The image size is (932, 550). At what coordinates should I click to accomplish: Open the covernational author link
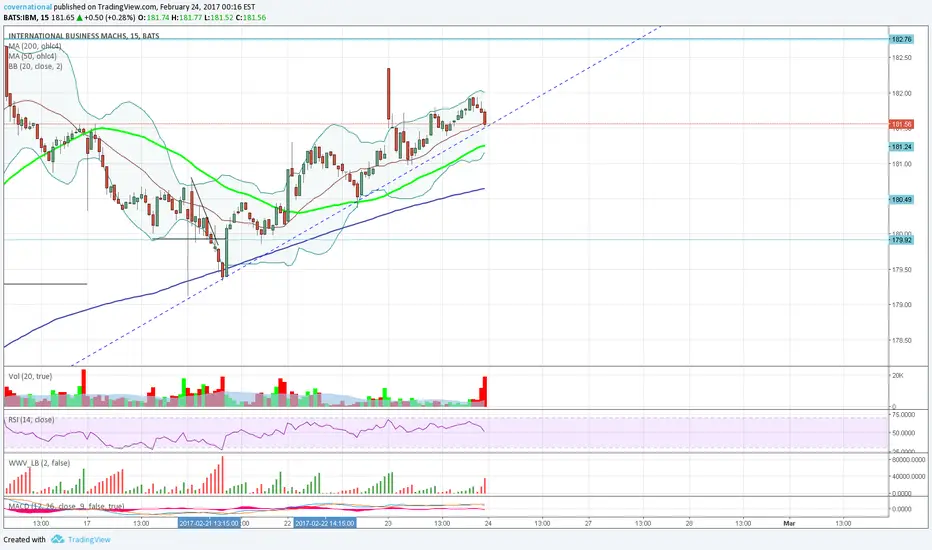(27, 7)
